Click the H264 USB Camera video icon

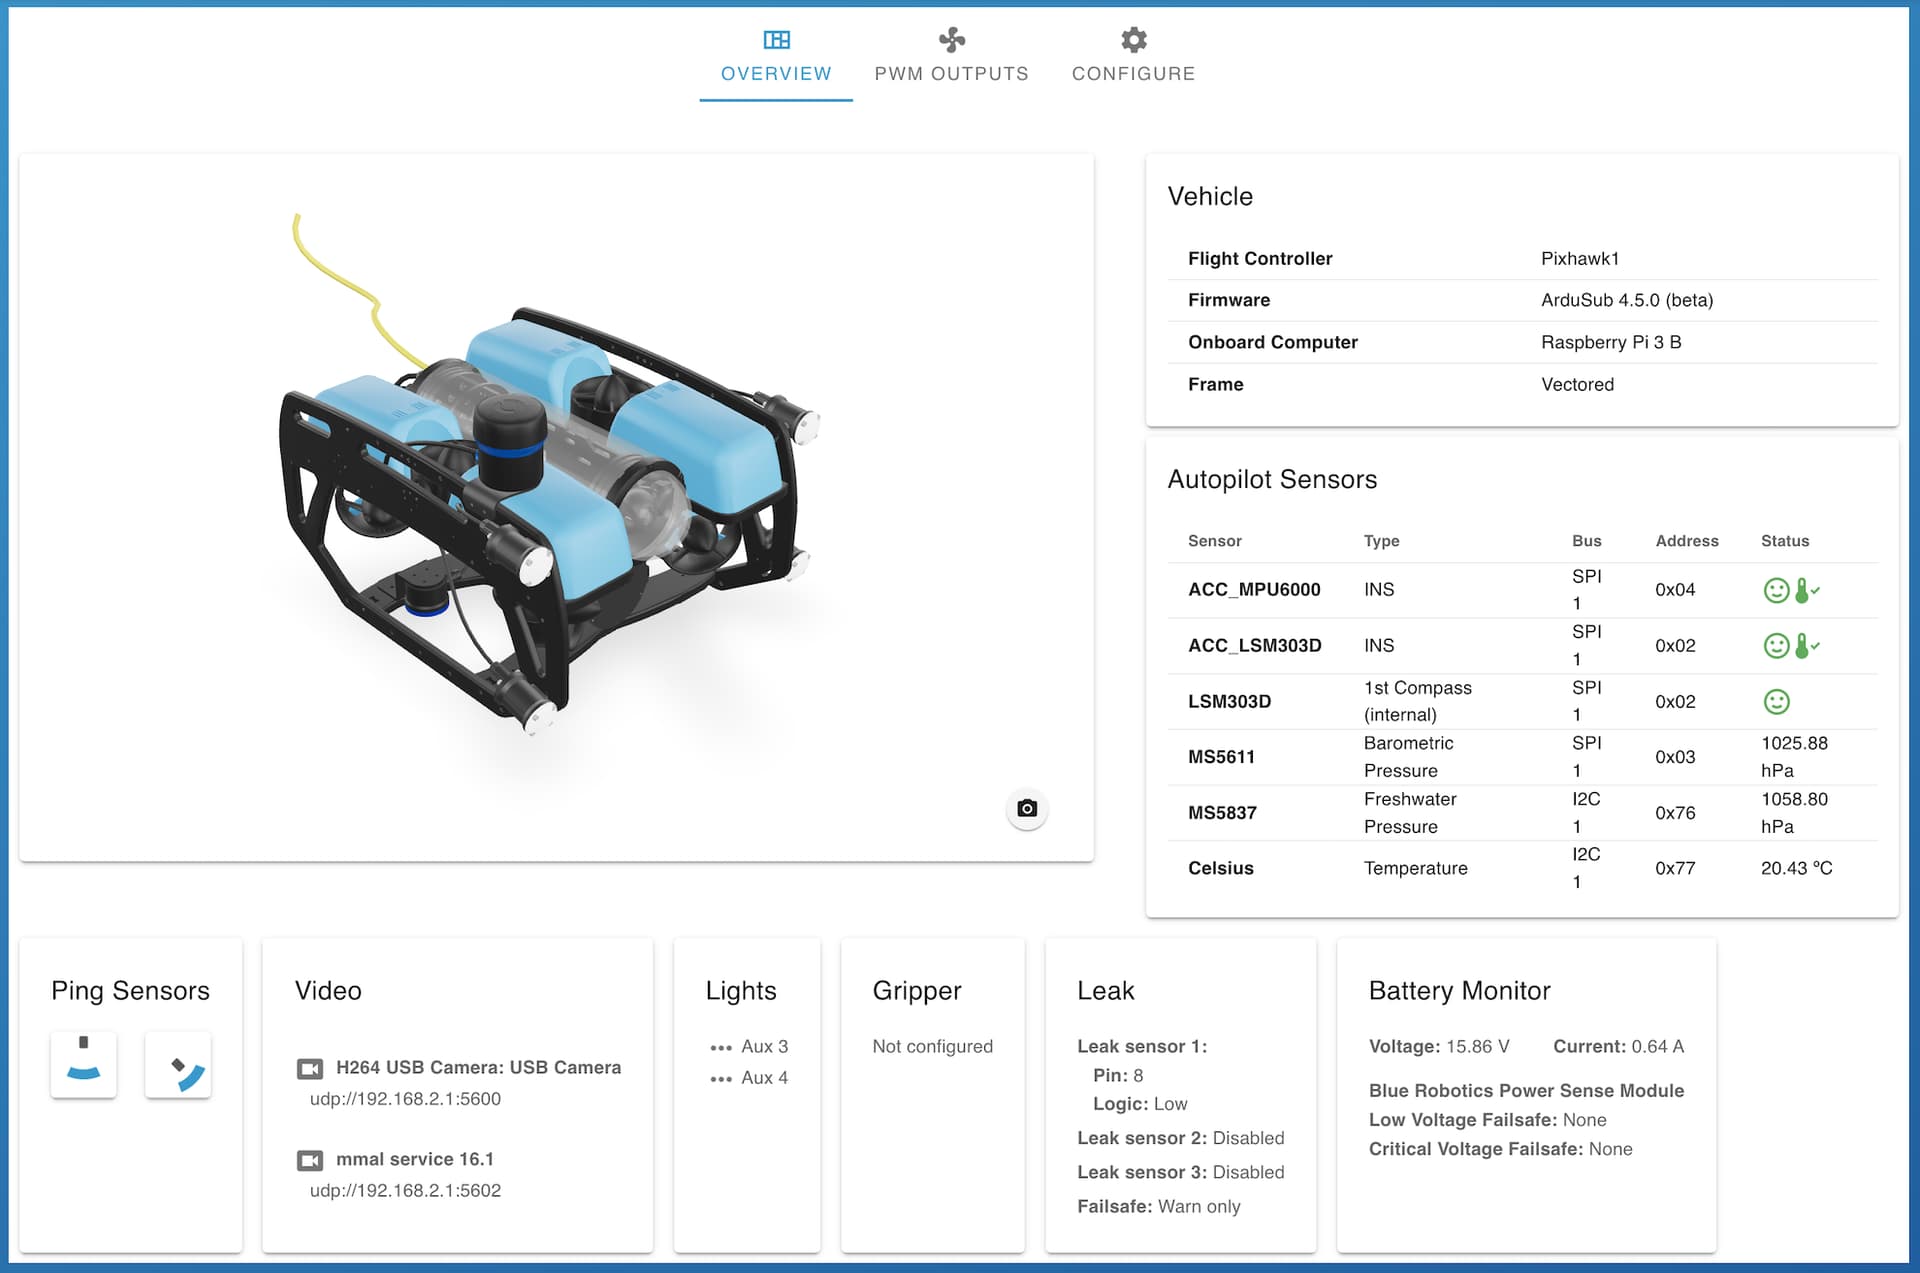tap(310, 1068)
